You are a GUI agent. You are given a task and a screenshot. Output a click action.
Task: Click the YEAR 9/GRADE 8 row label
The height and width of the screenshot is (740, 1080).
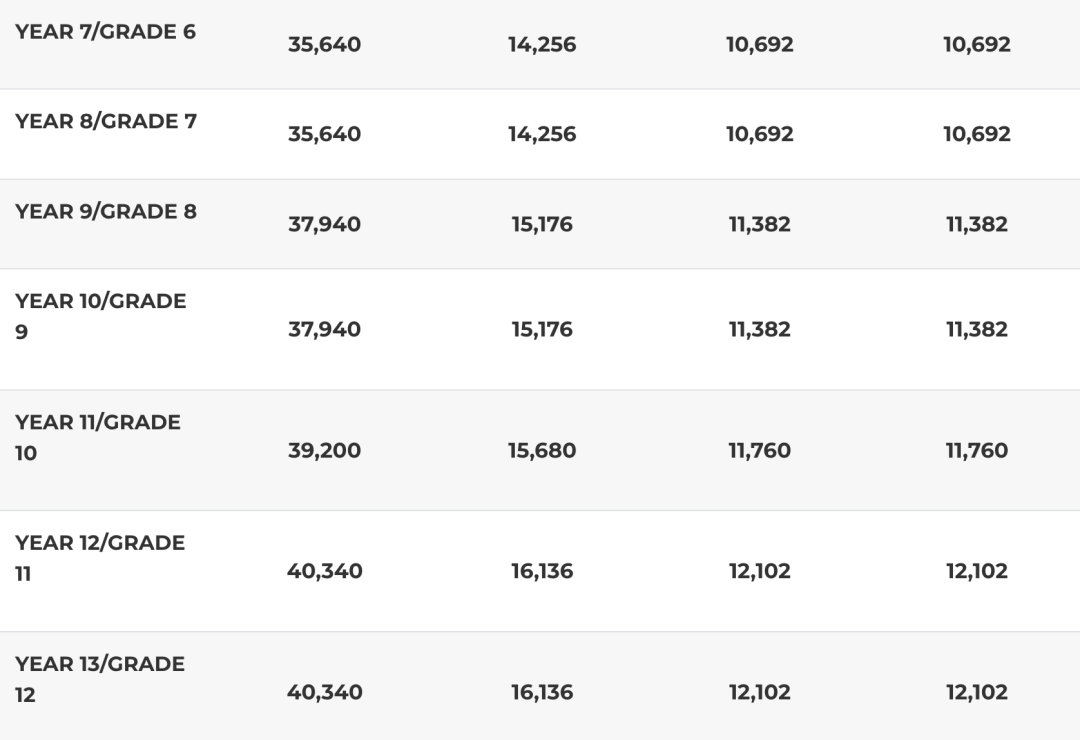(x=106, y=211)
